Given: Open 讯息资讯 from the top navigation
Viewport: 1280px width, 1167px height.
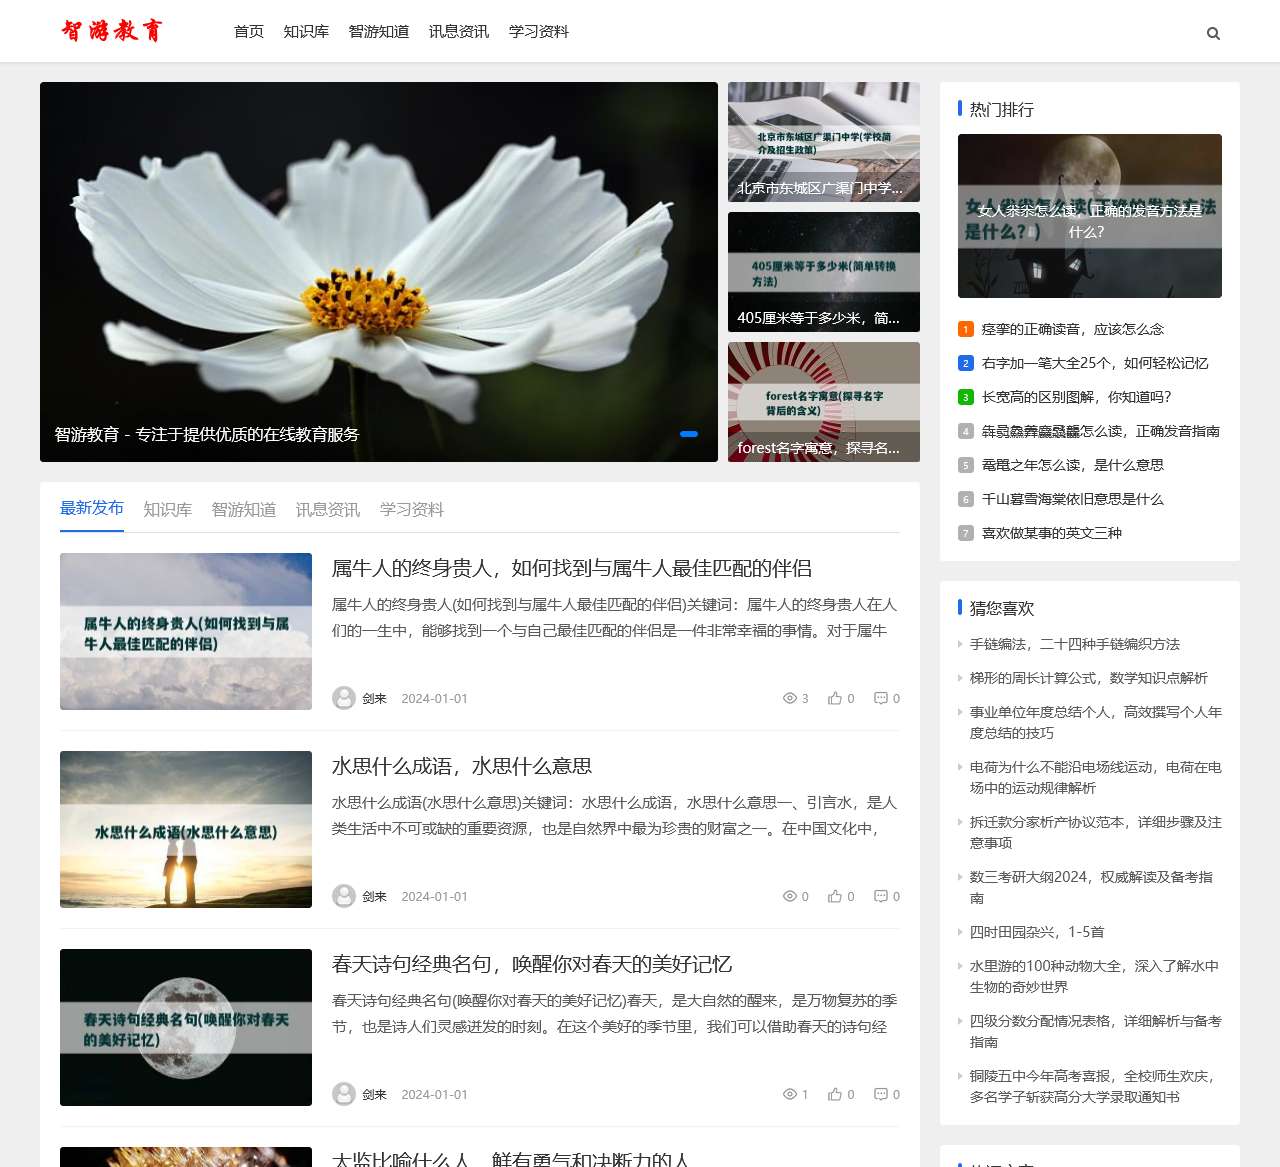Looking at the screenshot, I should point(458,31).
